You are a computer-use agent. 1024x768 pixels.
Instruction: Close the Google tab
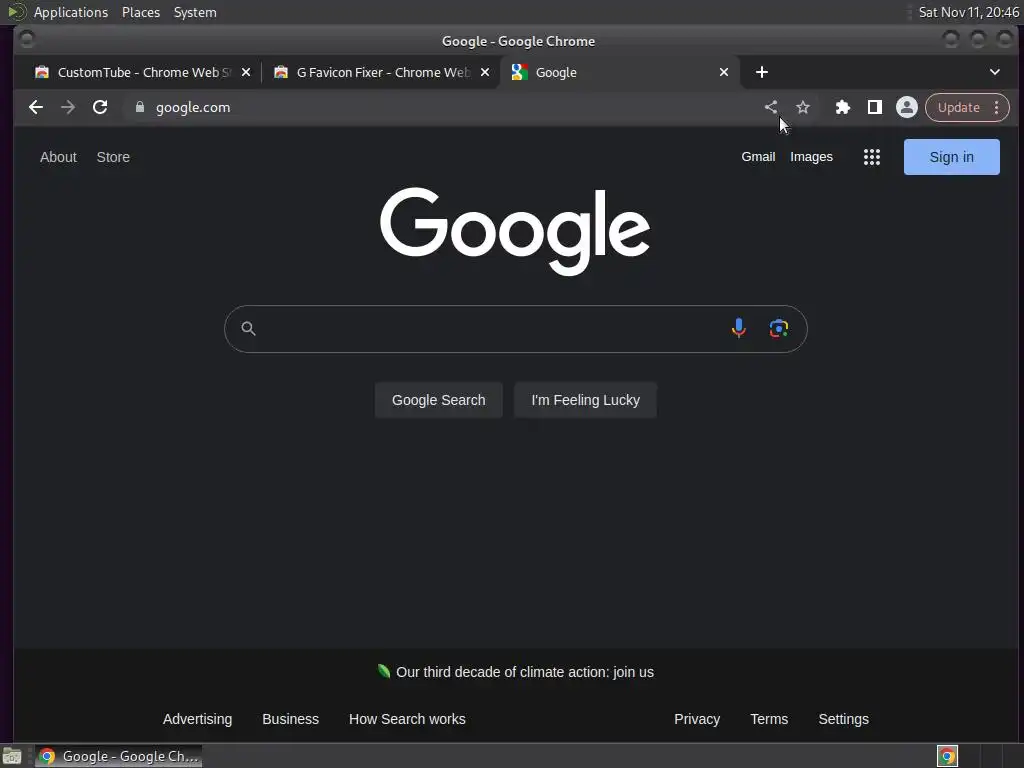[724, 72]
